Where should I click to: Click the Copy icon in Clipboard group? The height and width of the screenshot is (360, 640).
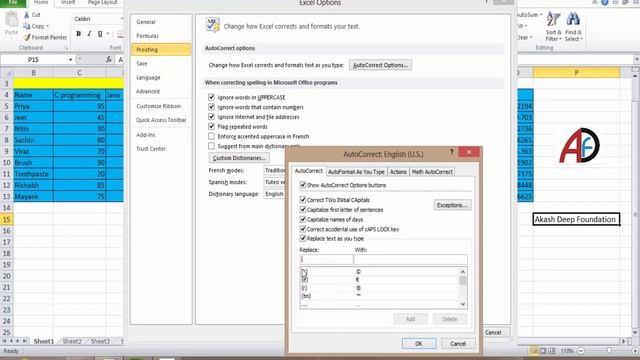tap(27, 26)
